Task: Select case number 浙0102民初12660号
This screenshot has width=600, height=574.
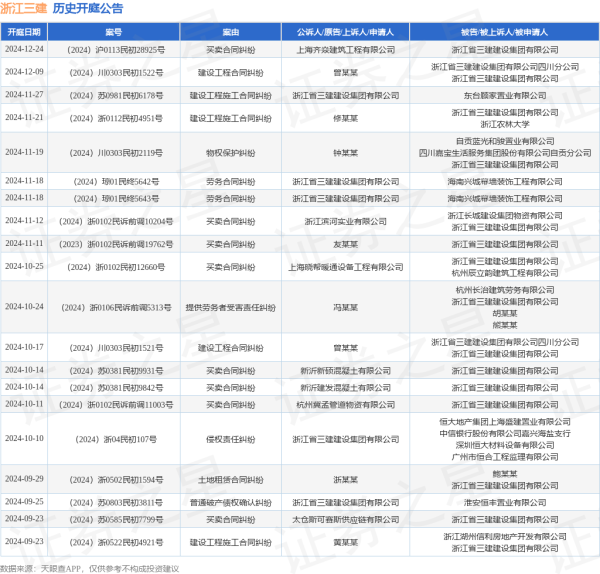Action: (116, 267)
